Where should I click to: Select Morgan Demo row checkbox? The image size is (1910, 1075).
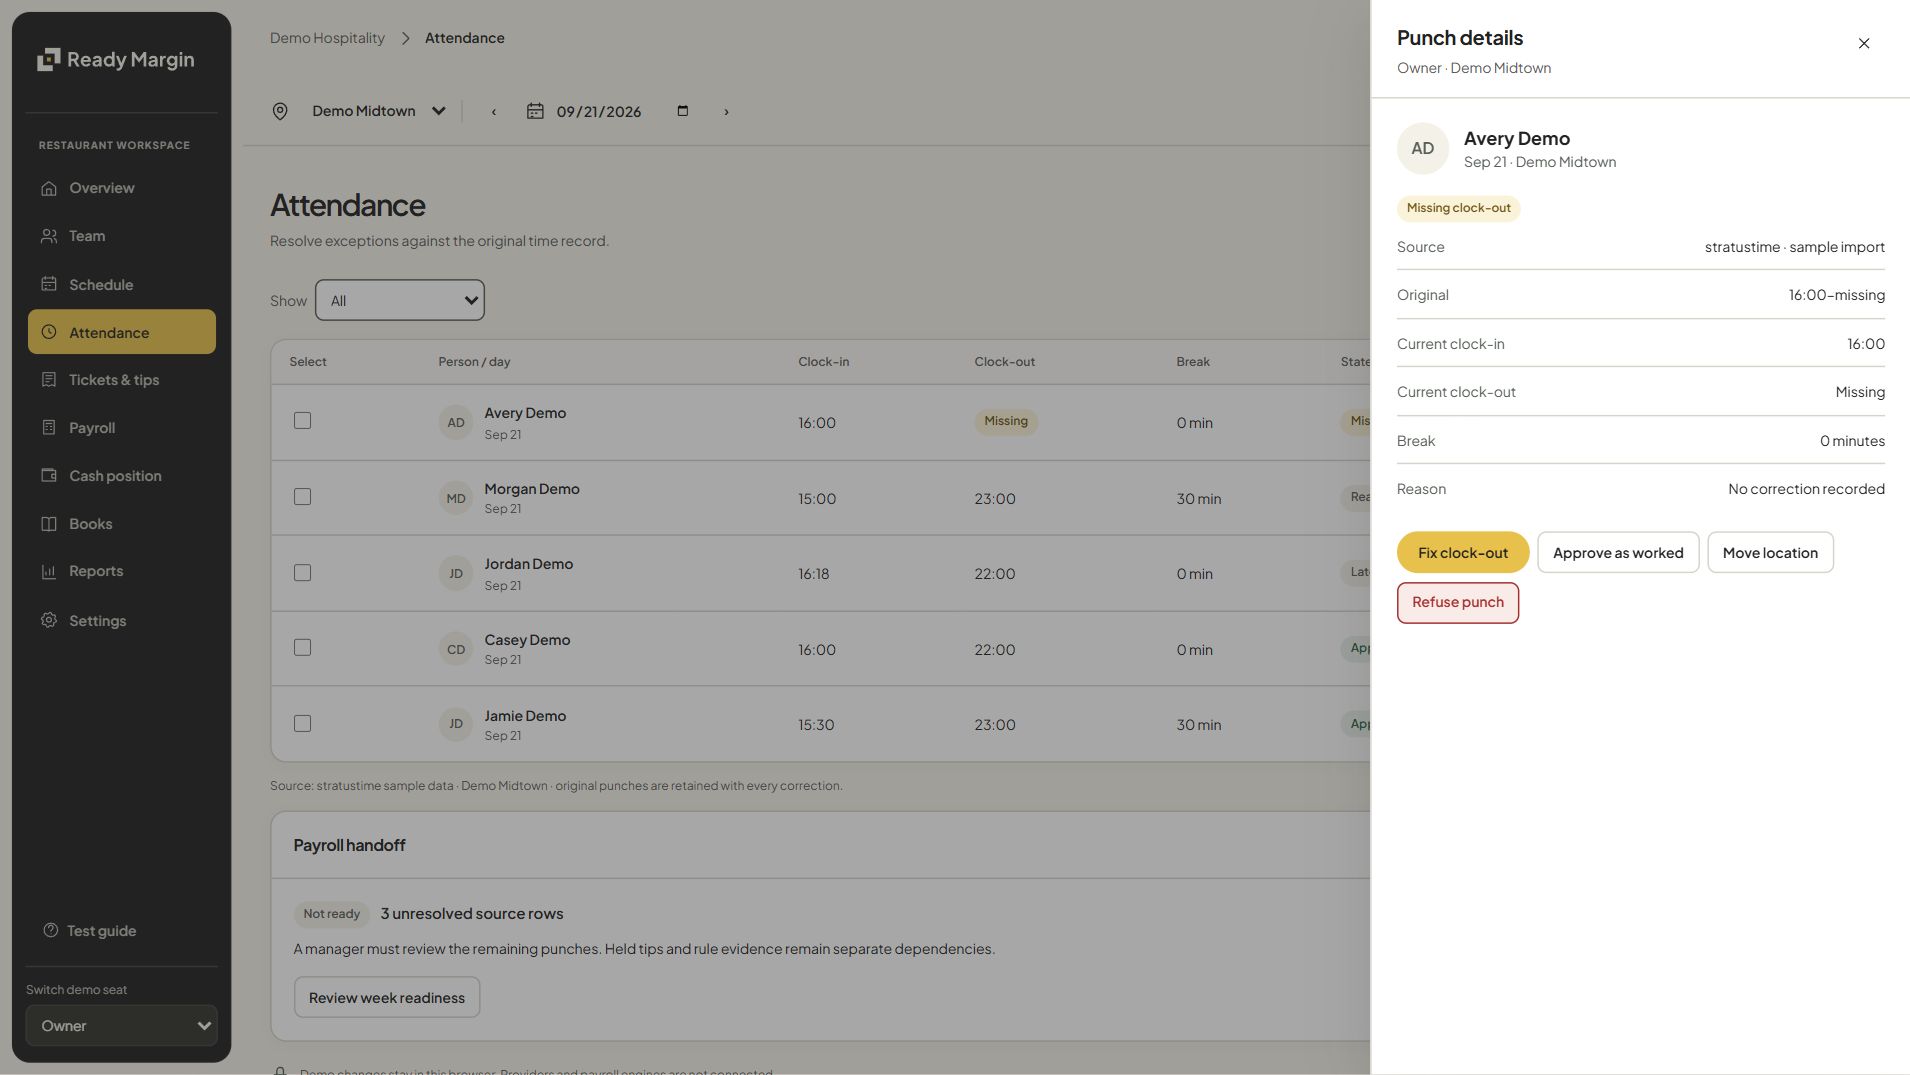302,497
